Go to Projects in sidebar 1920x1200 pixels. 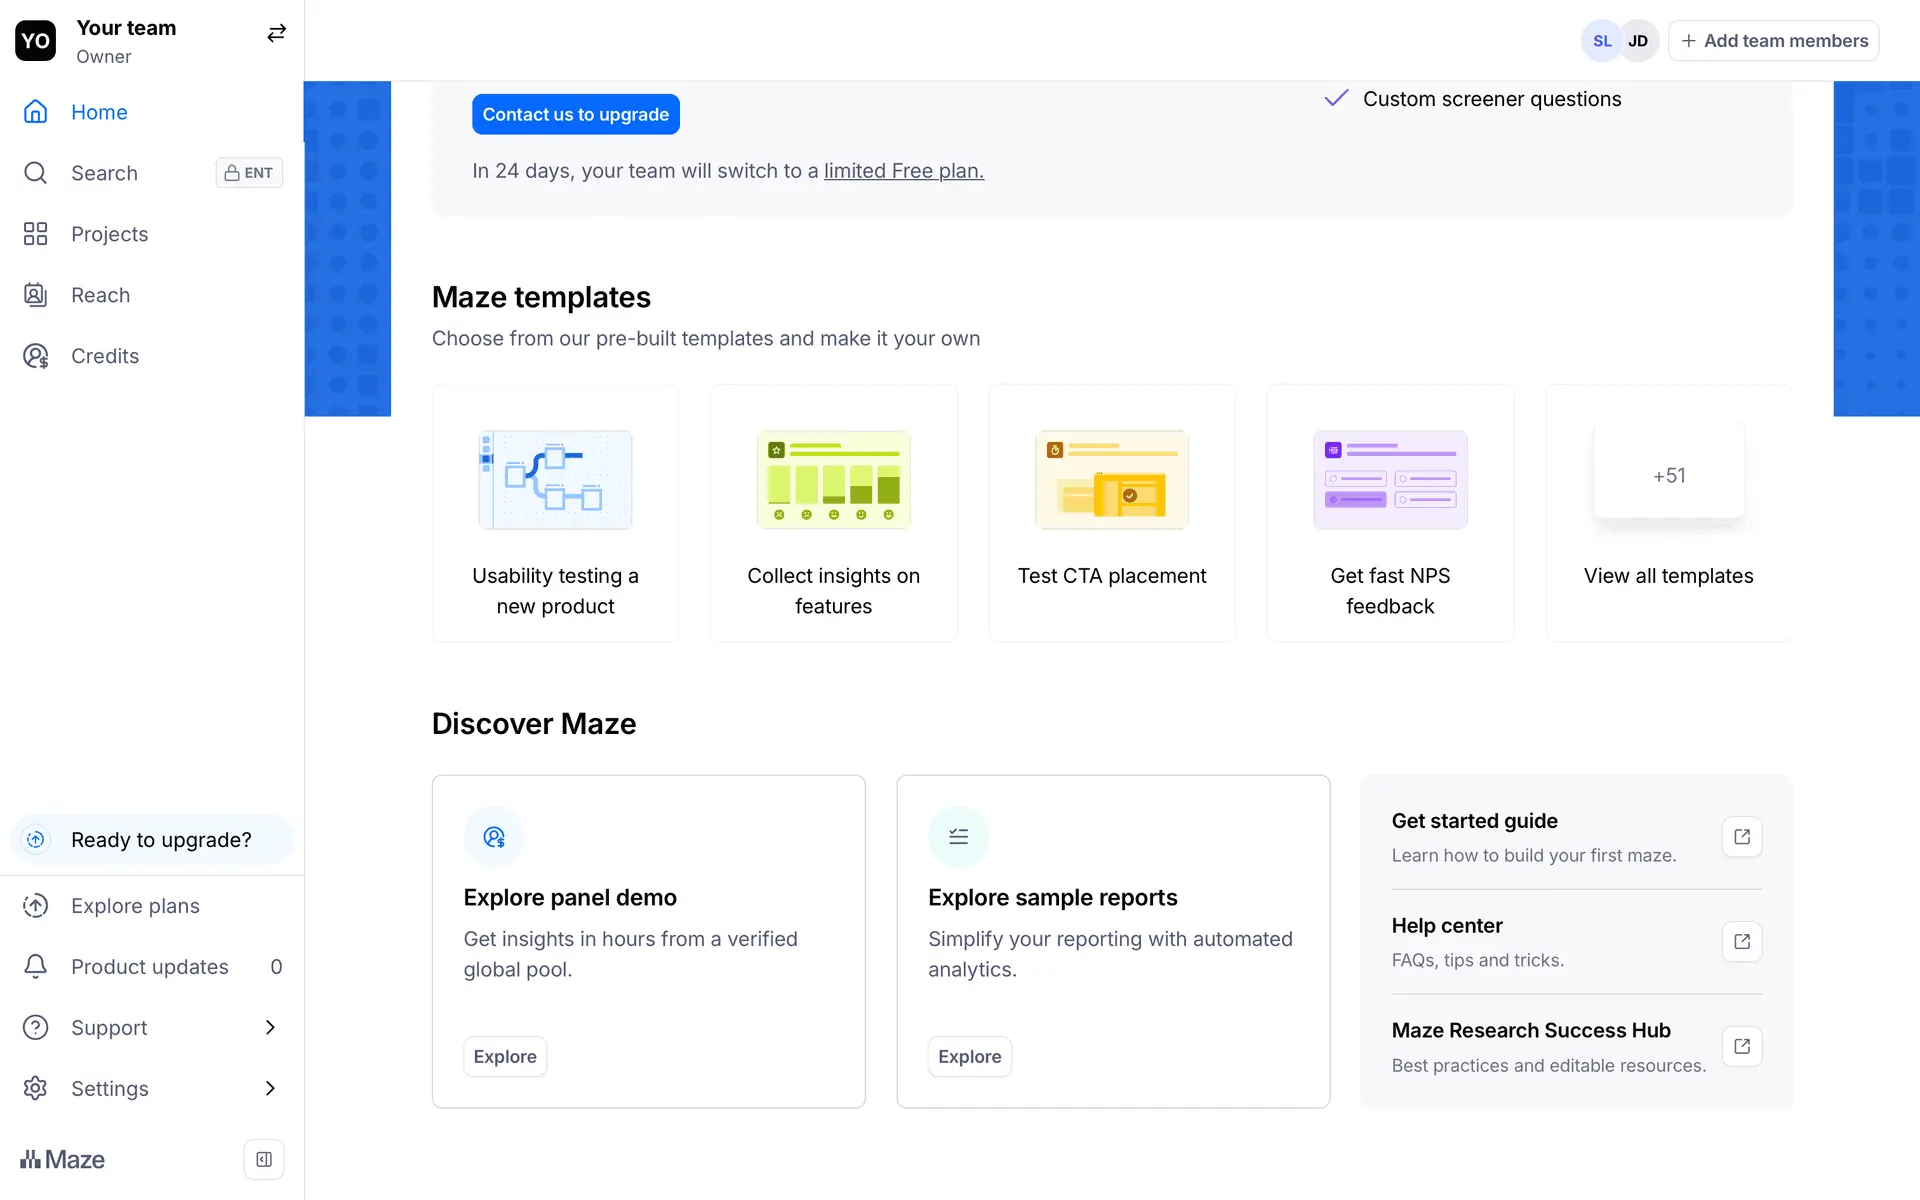[109, 234]
